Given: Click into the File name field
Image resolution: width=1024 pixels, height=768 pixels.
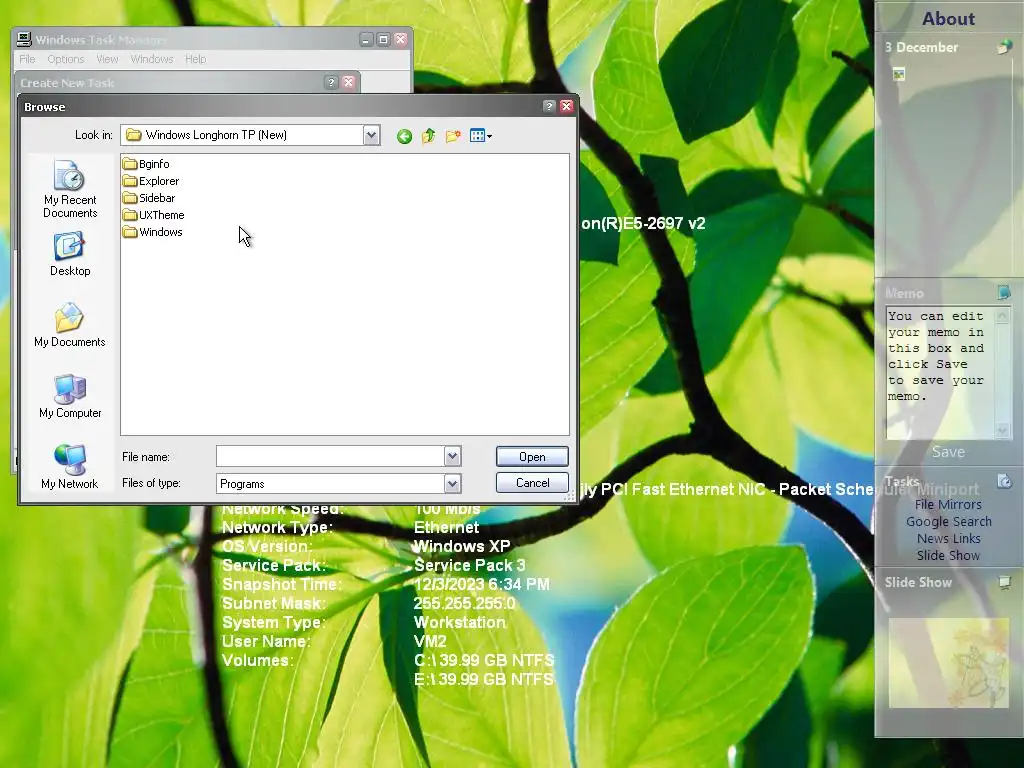Looking at the screenshot, I should pos(330,456).
